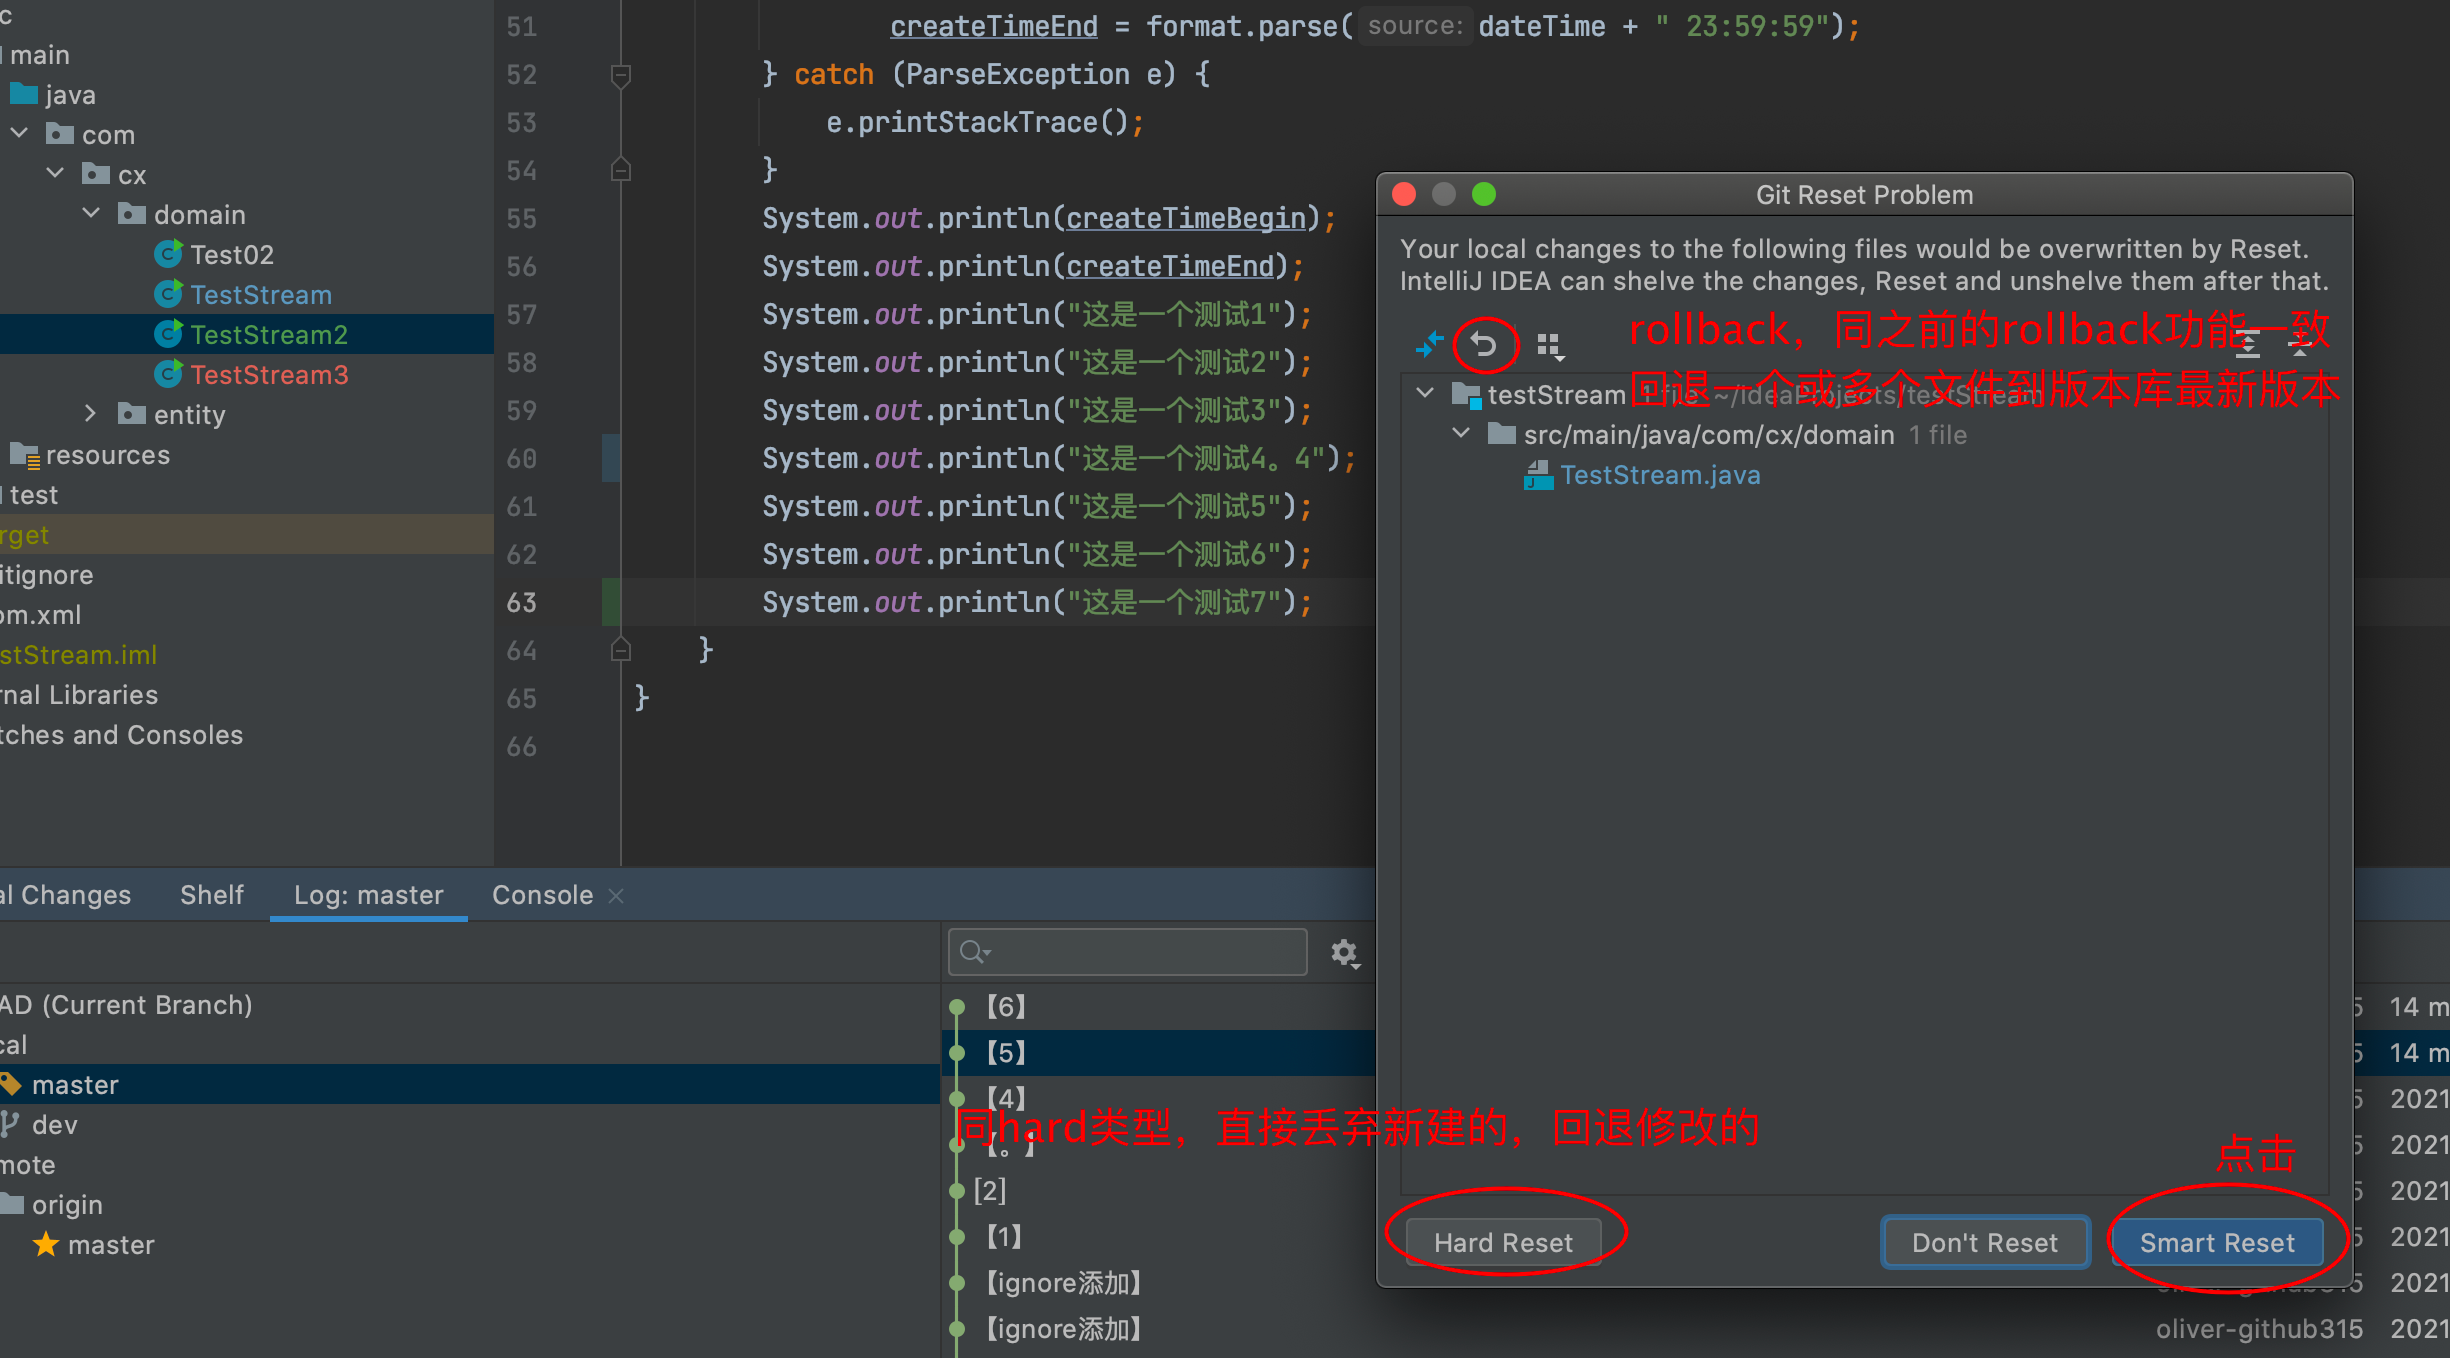Click the Git log search field
This screenshot has height=1358, width=2450.
point(1127,951)
